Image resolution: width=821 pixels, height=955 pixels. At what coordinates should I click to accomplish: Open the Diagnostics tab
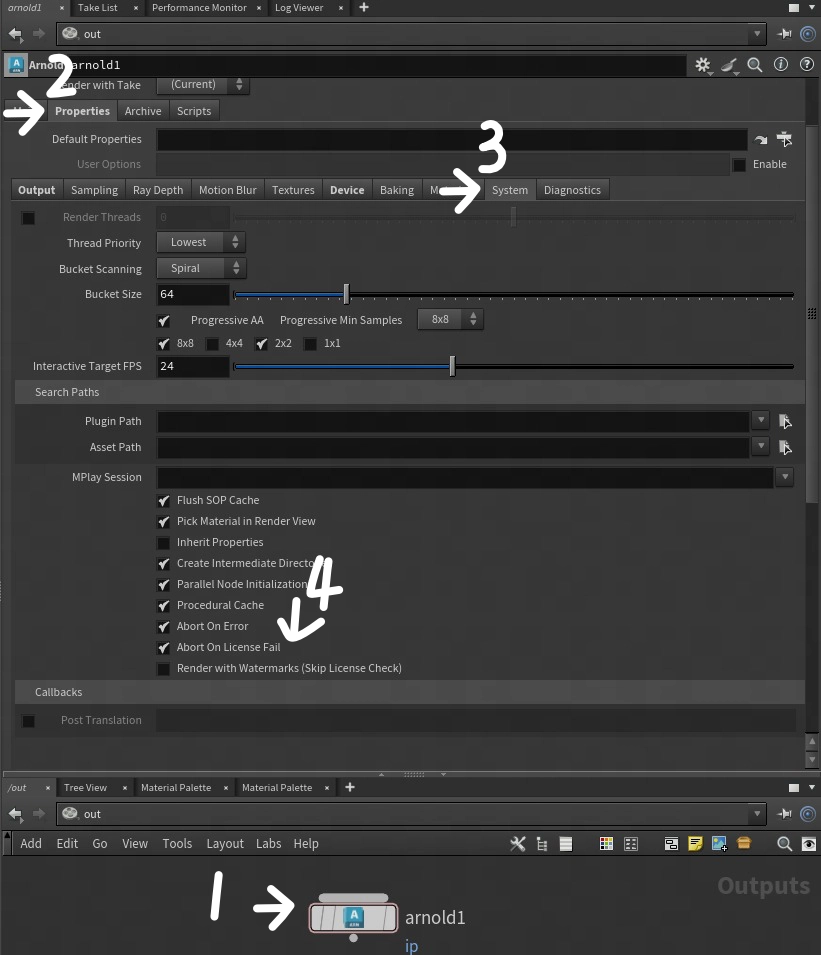572,190
